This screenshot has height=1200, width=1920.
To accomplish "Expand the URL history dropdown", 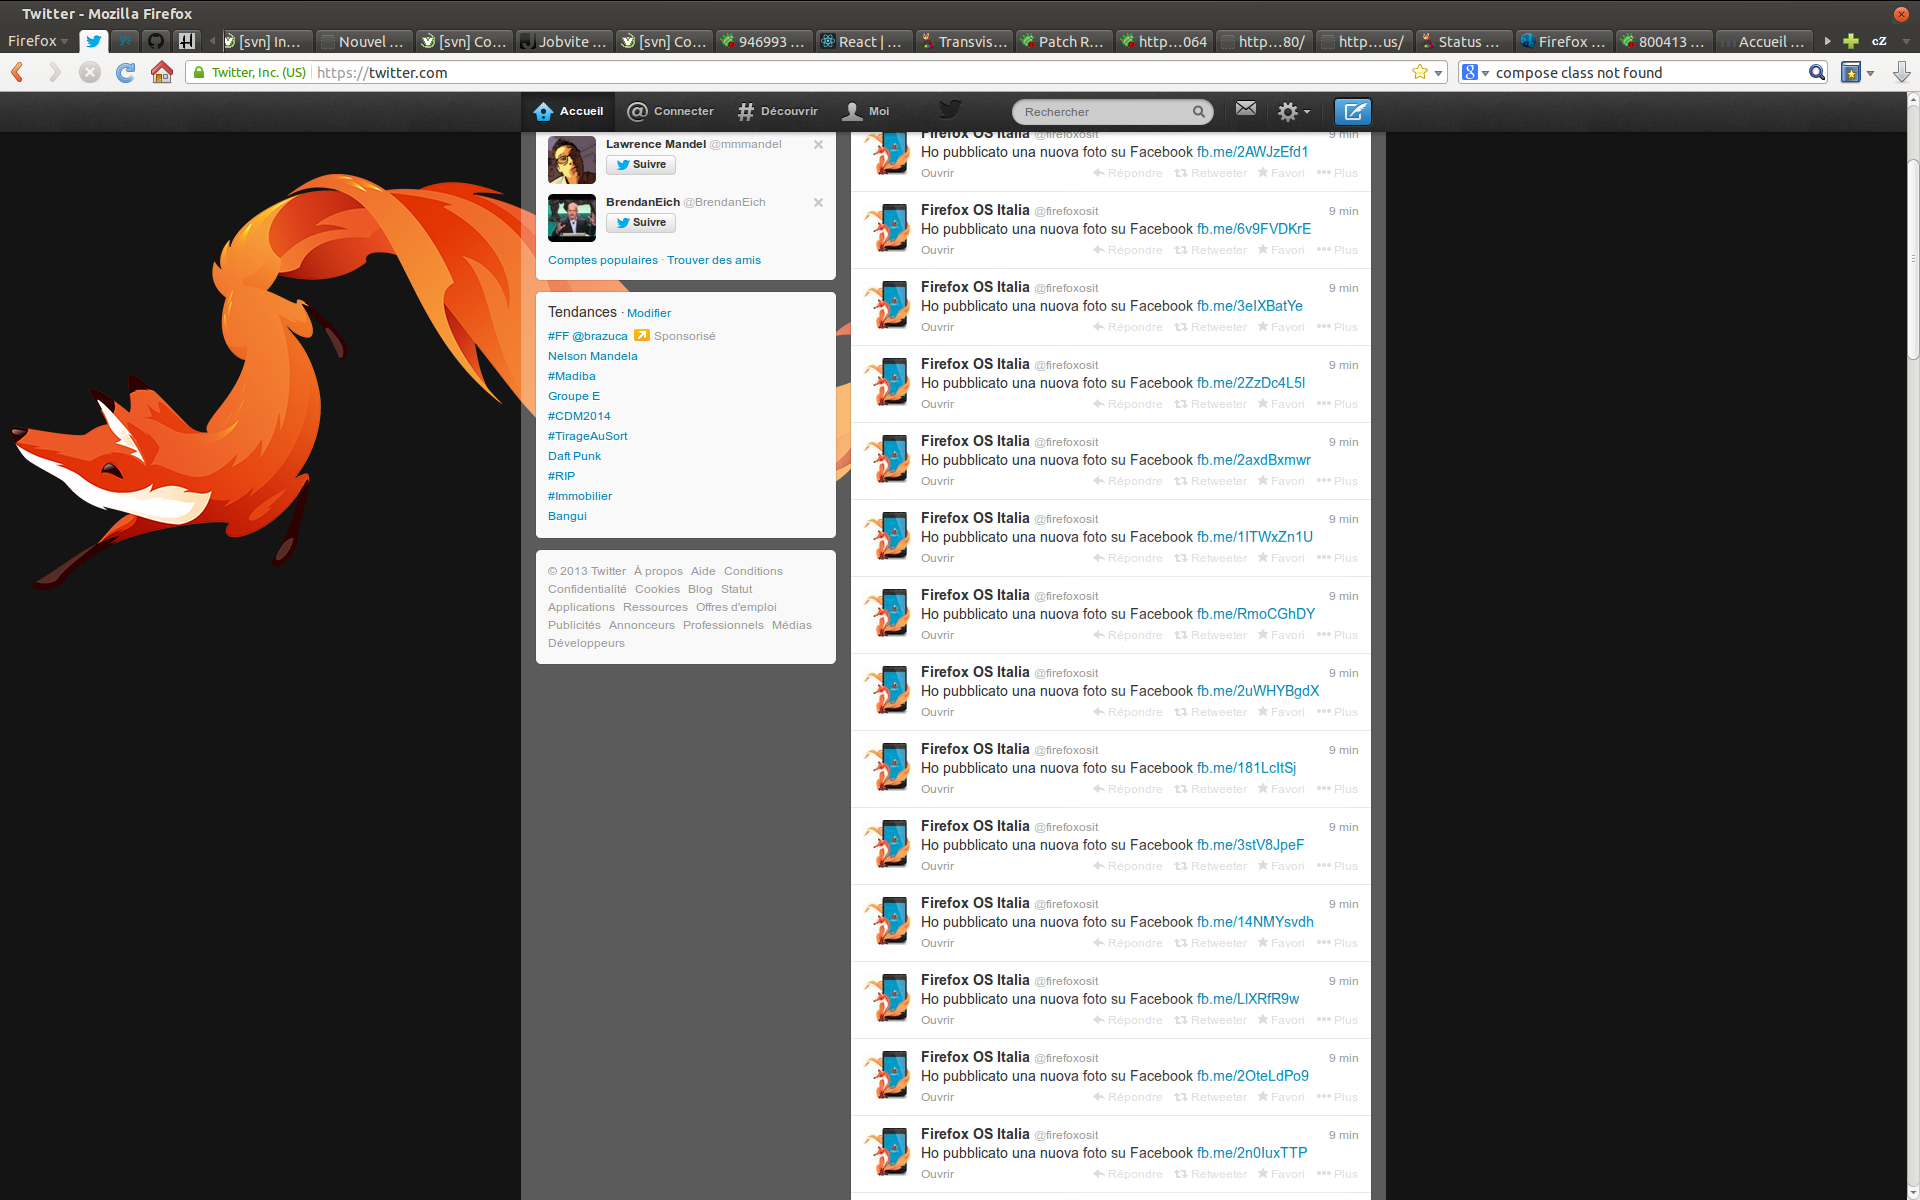I will (x=1438, y=73).
